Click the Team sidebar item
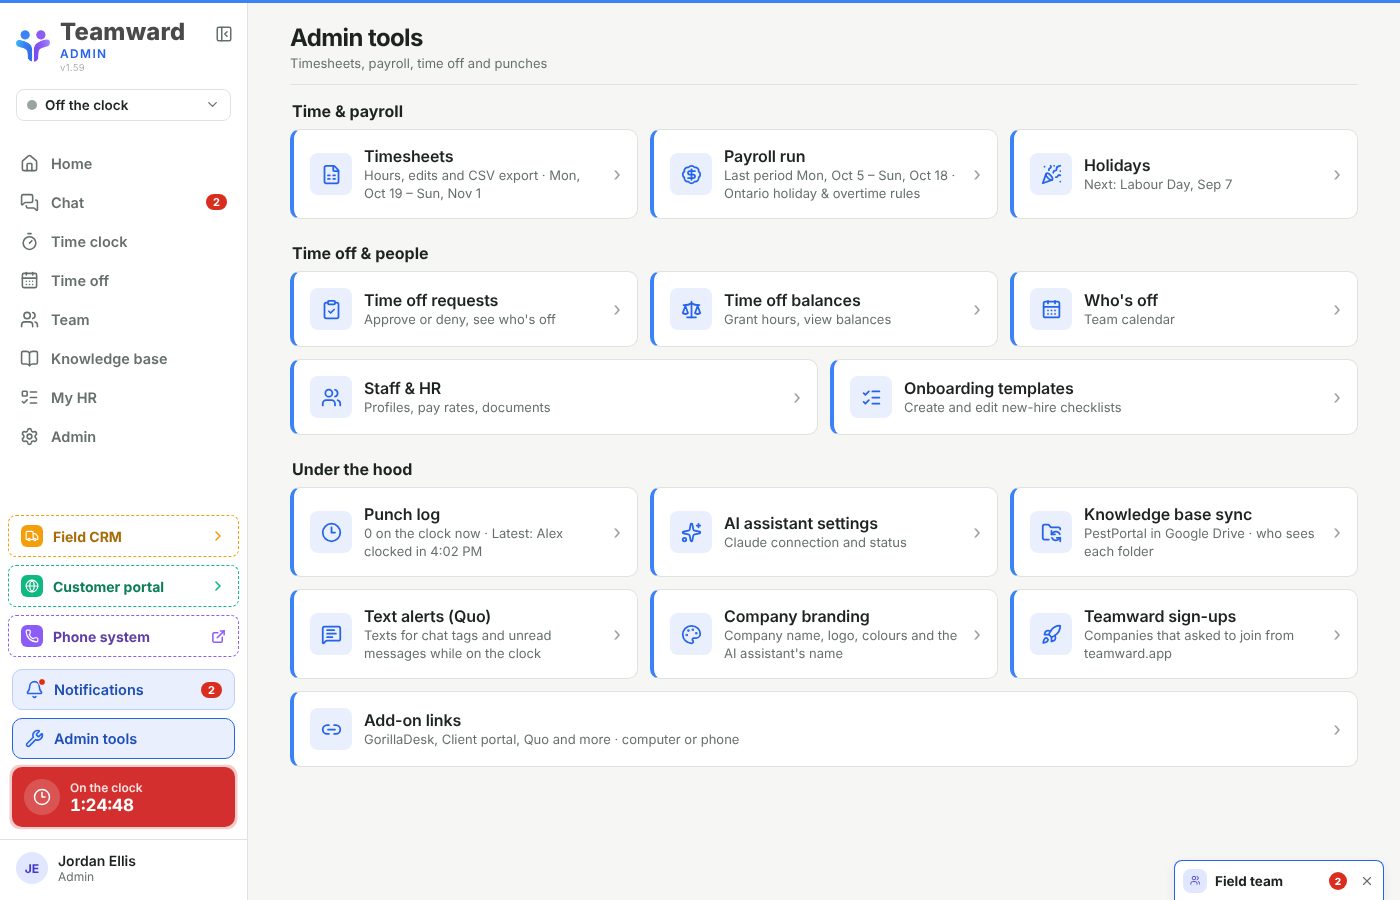 tap(123, 319)
